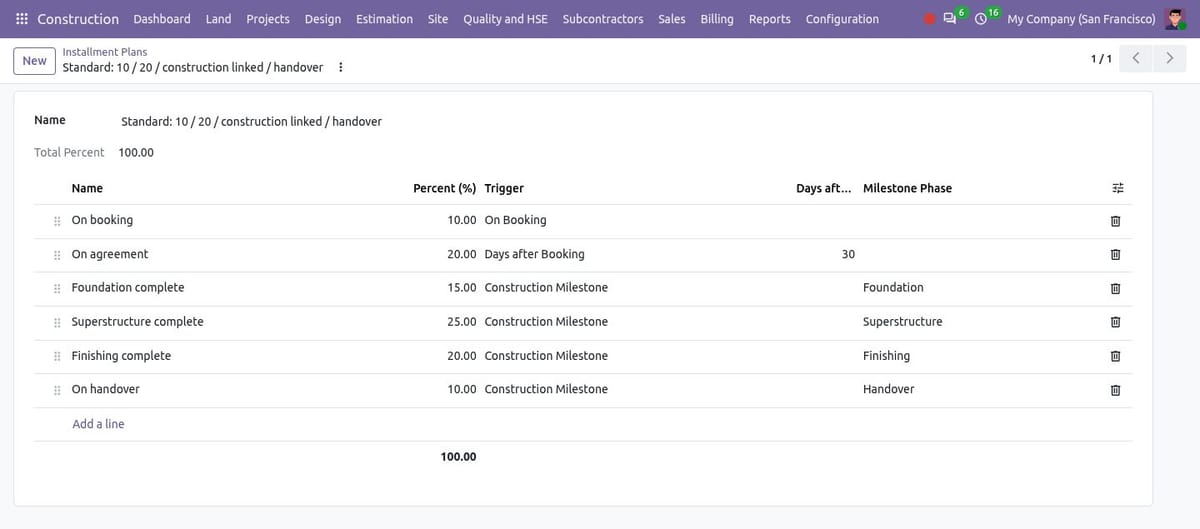The height and width of the screenshot is (529, 1200).
Task: Click the Construction app title
Action: [78, 19]
